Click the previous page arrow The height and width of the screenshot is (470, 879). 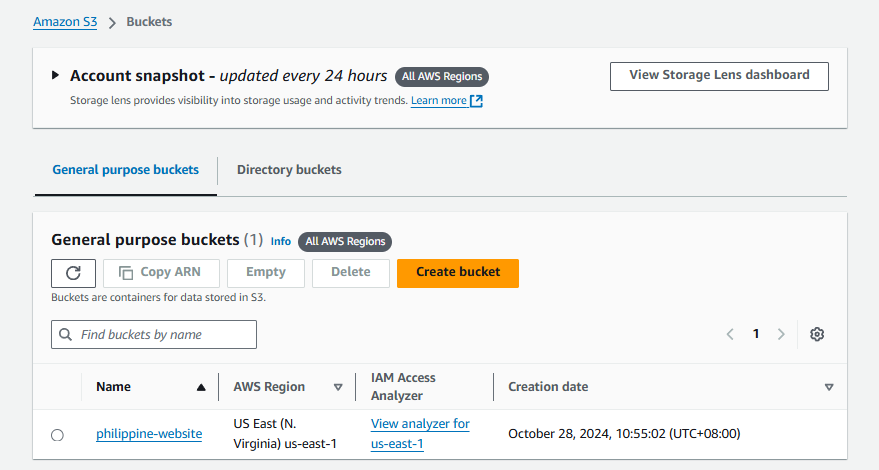click(x=730, y=334)
